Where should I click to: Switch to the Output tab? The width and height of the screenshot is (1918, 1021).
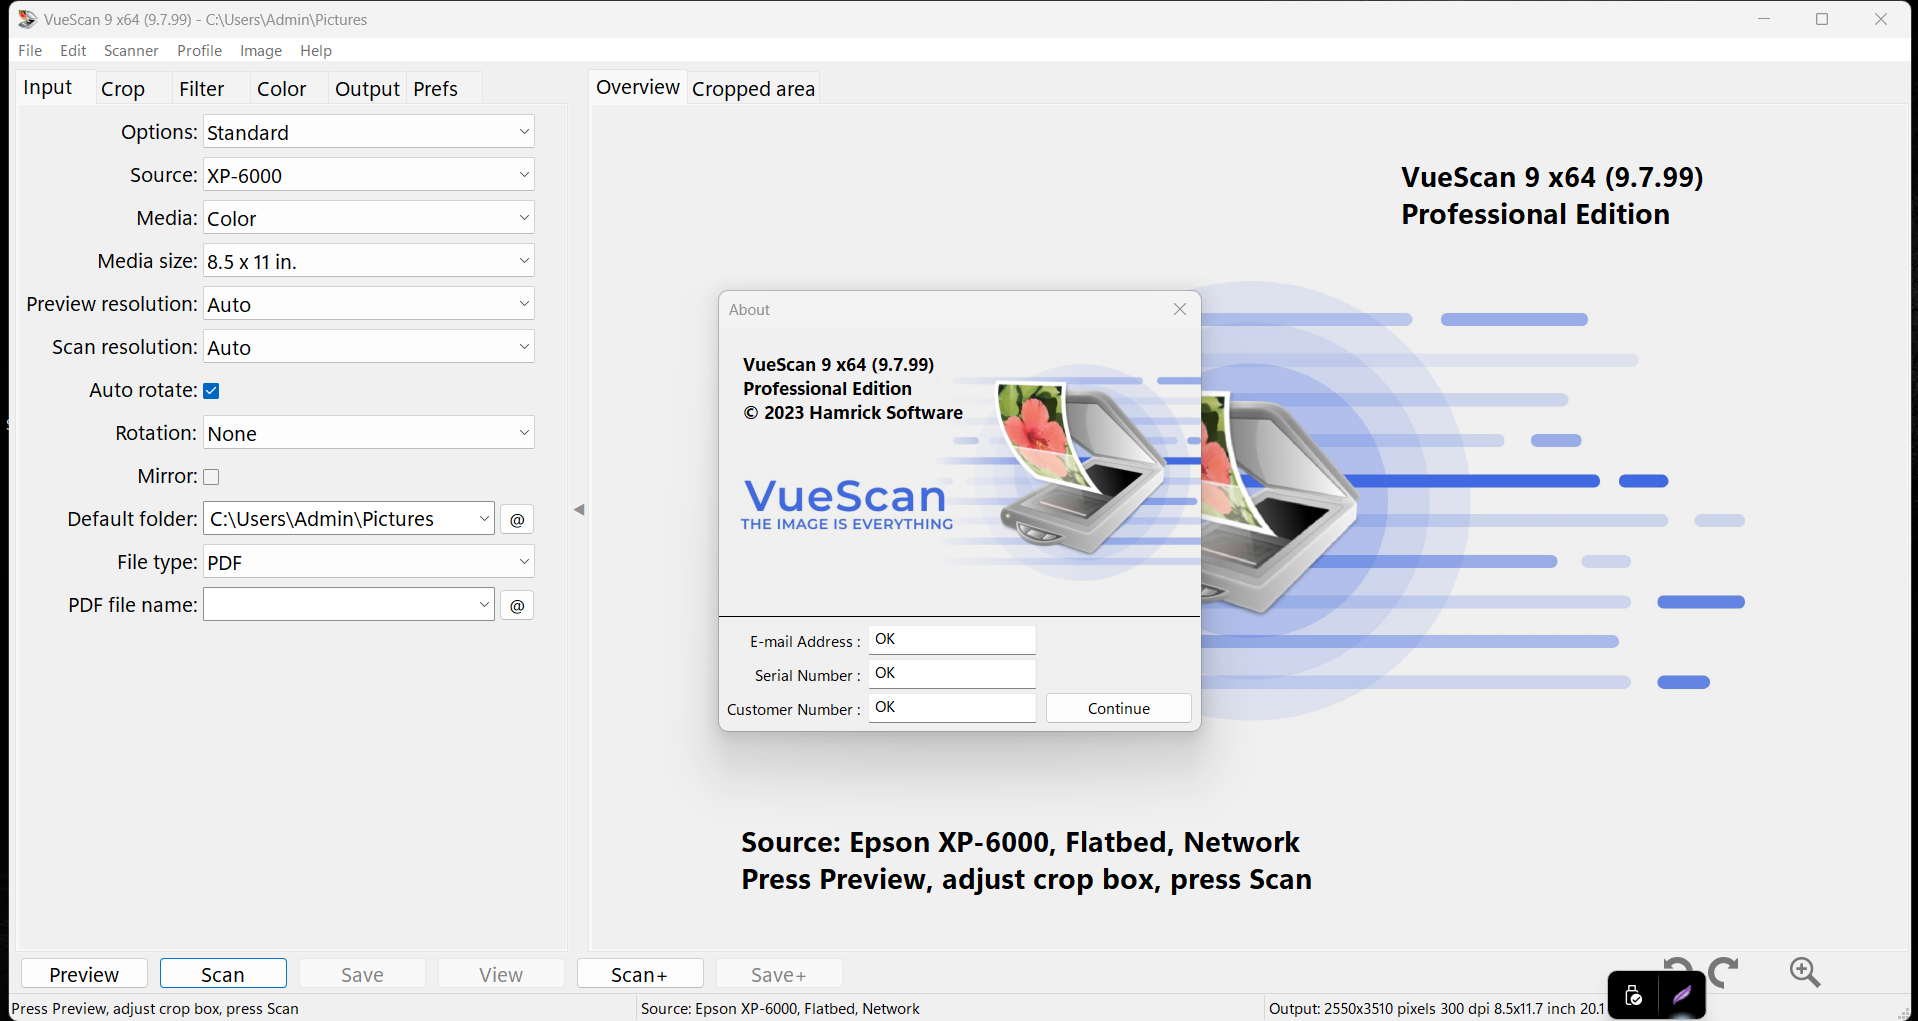click(368, 89)
